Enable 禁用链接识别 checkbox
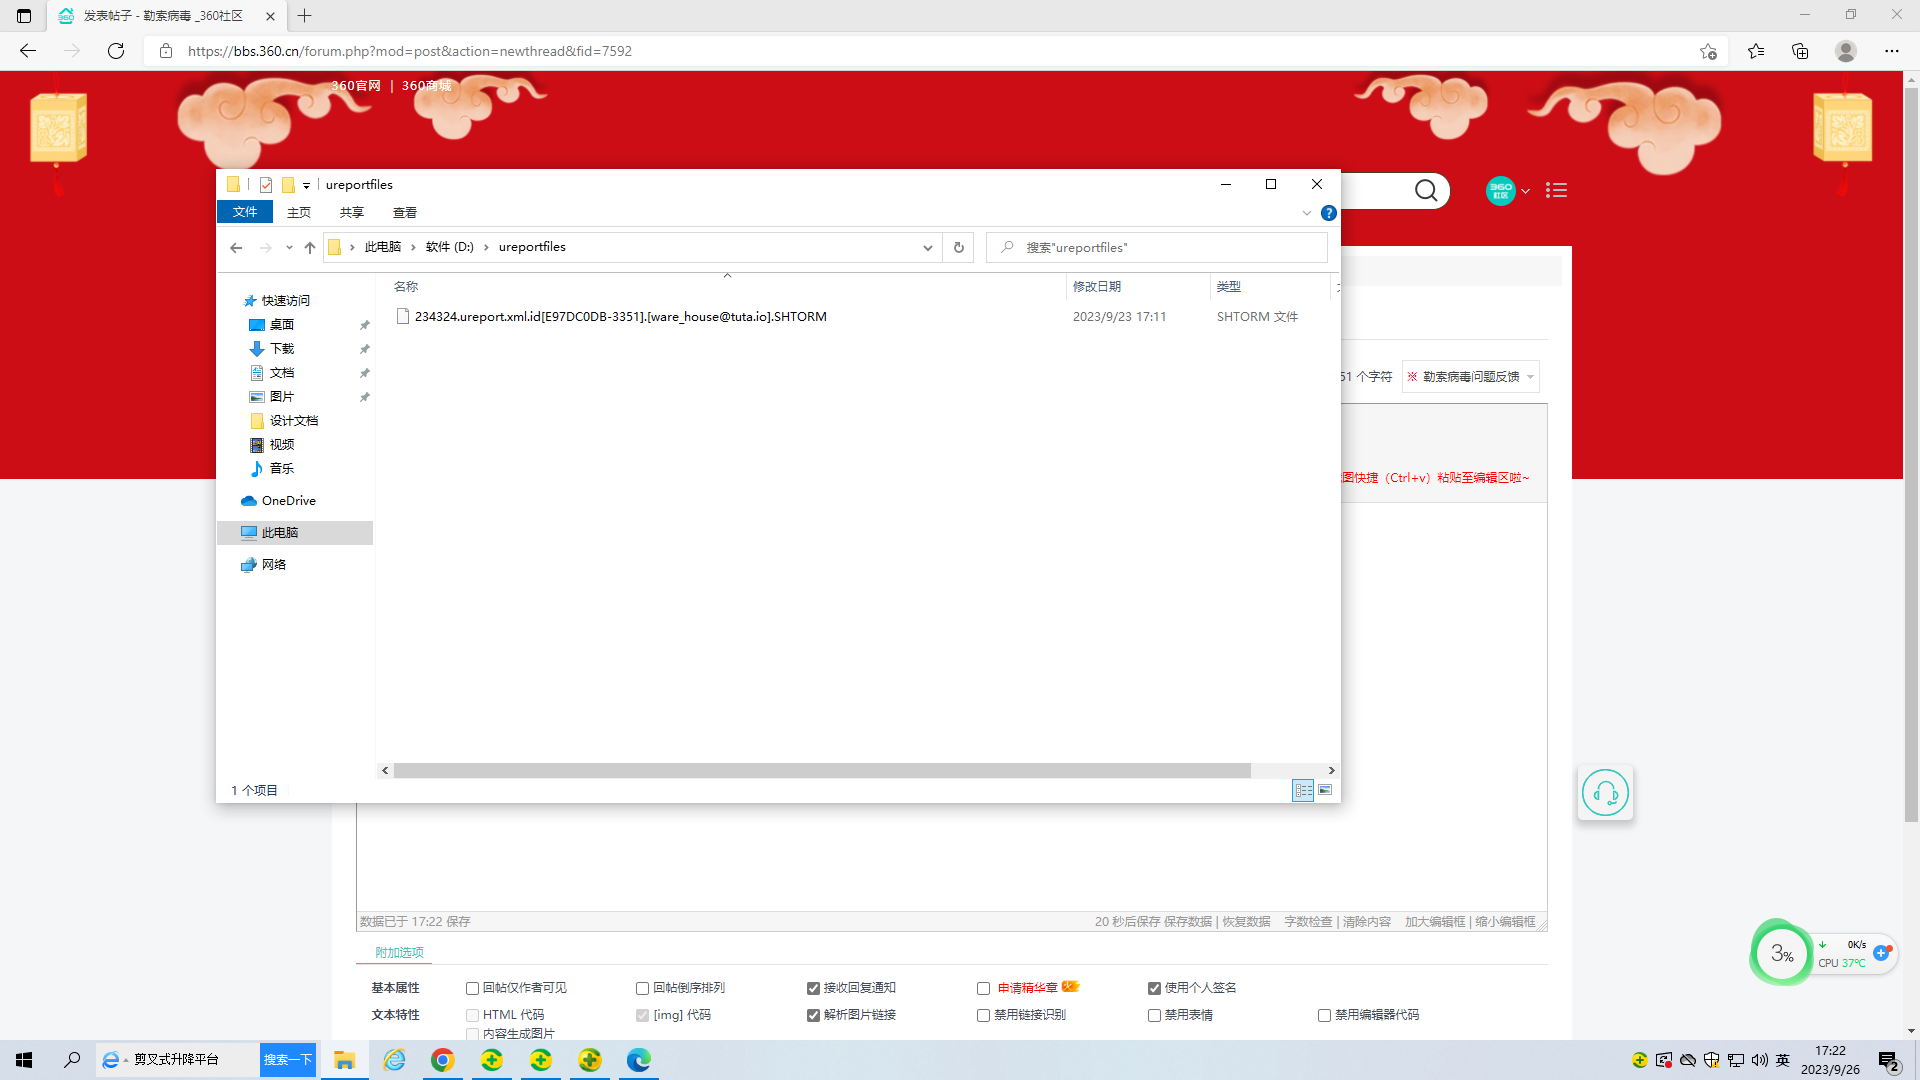 [984, 1015]
